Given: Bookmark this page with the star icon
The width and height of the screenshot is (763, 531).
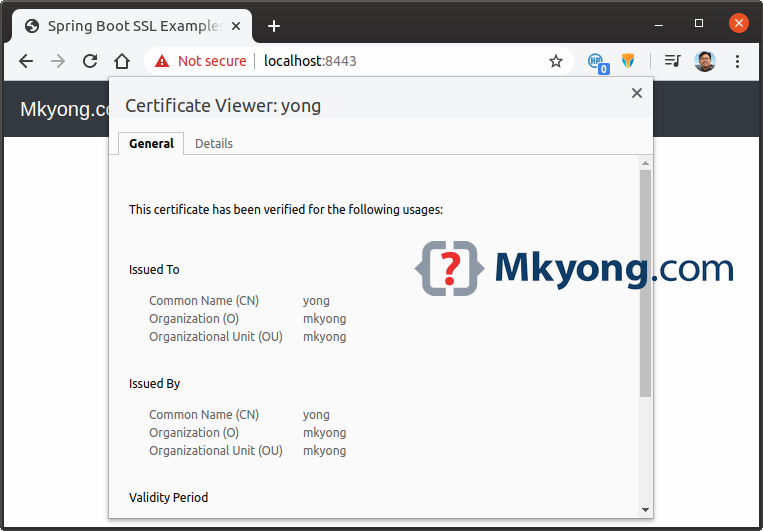Looking at the screenshot, I should [x=556, y=61].
